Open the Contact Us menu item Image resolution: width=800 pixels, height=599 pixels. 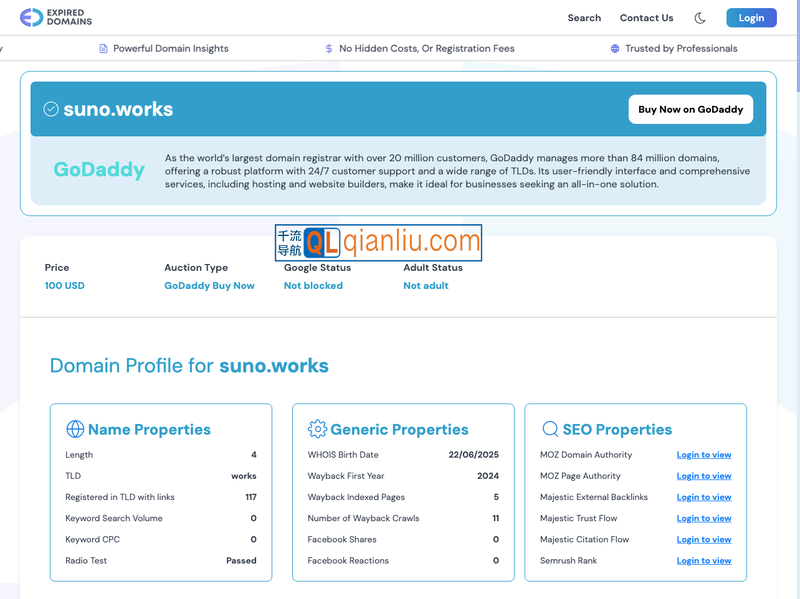646,18
